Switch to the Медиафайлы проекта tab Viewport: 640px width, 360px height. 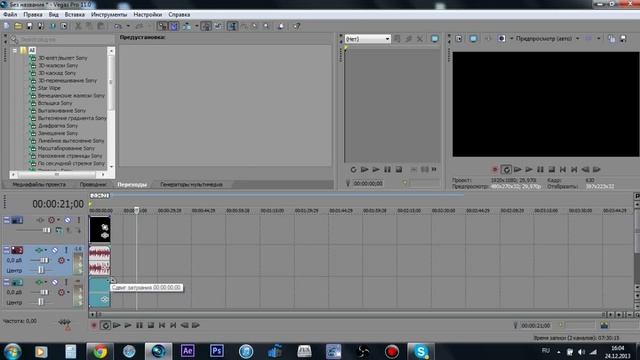[39, 184]
